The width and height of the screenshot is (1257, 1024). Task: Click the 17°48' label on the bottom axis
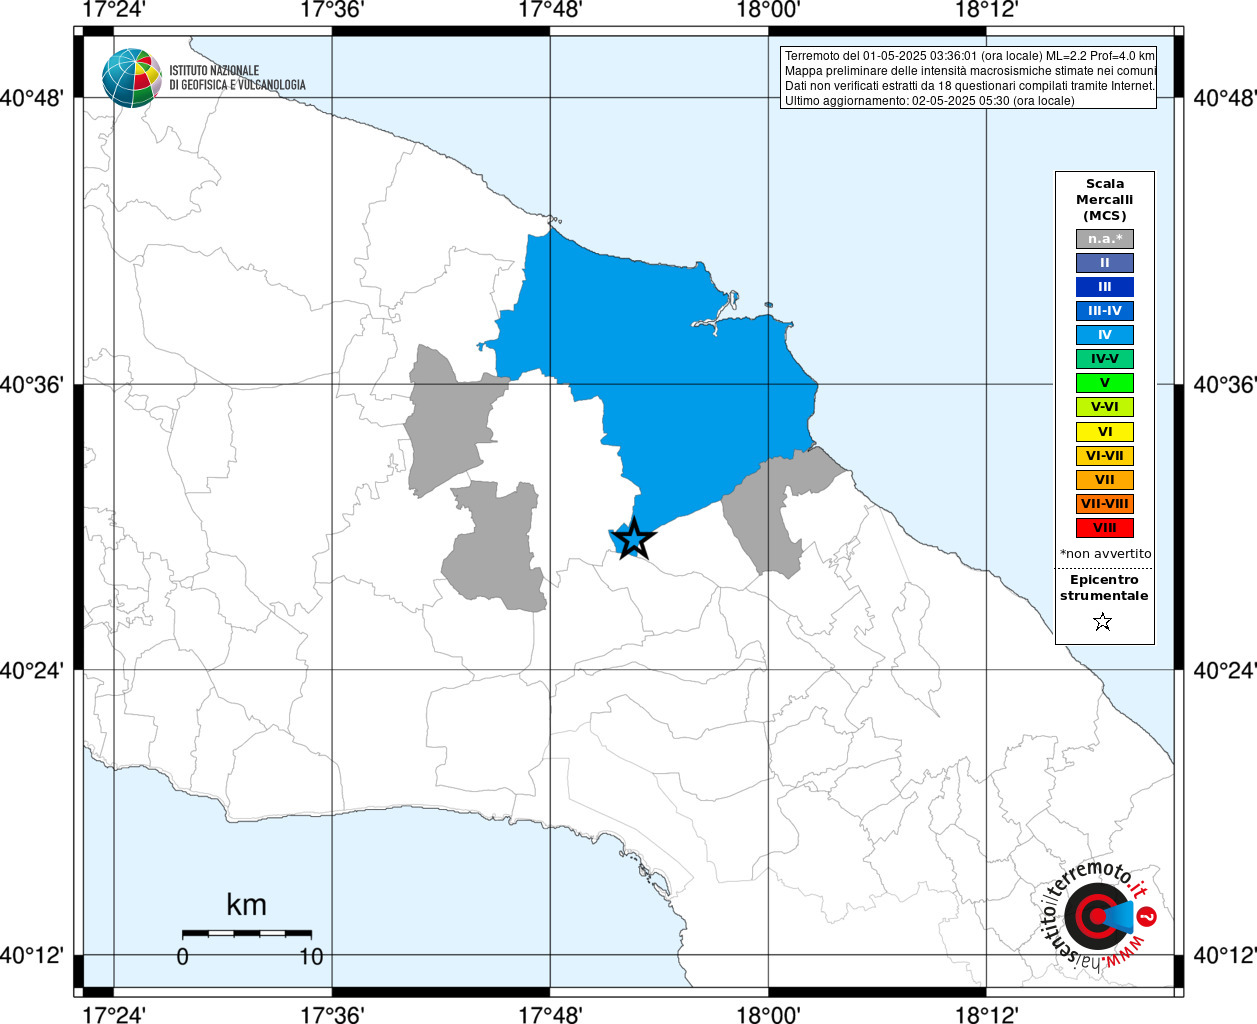pyautogui.click(x=550, y=1013)
